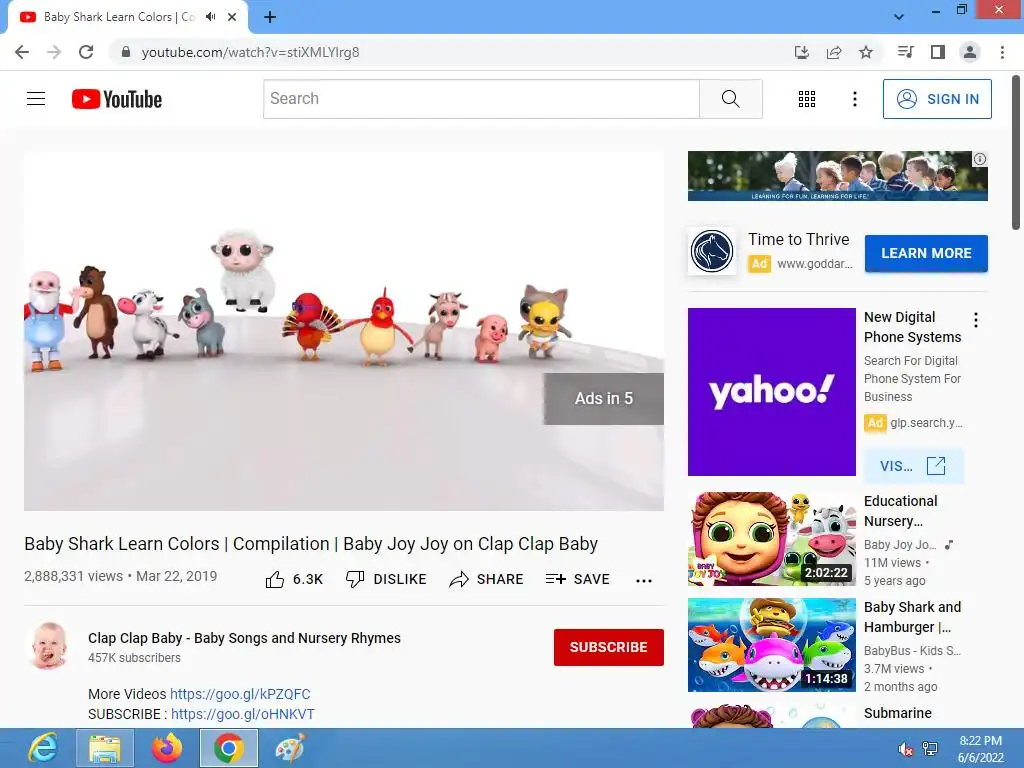Reload the page

coord(86,52)
